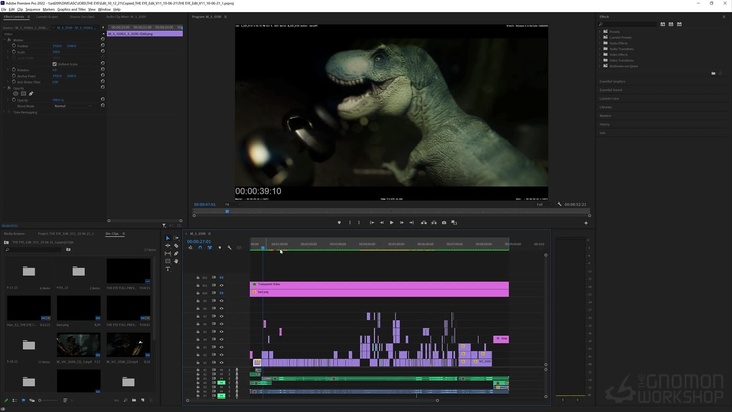Pick the free draw bezier mask pen under Opacity
Screen dimensions: 732x412
tap(31, 94)
